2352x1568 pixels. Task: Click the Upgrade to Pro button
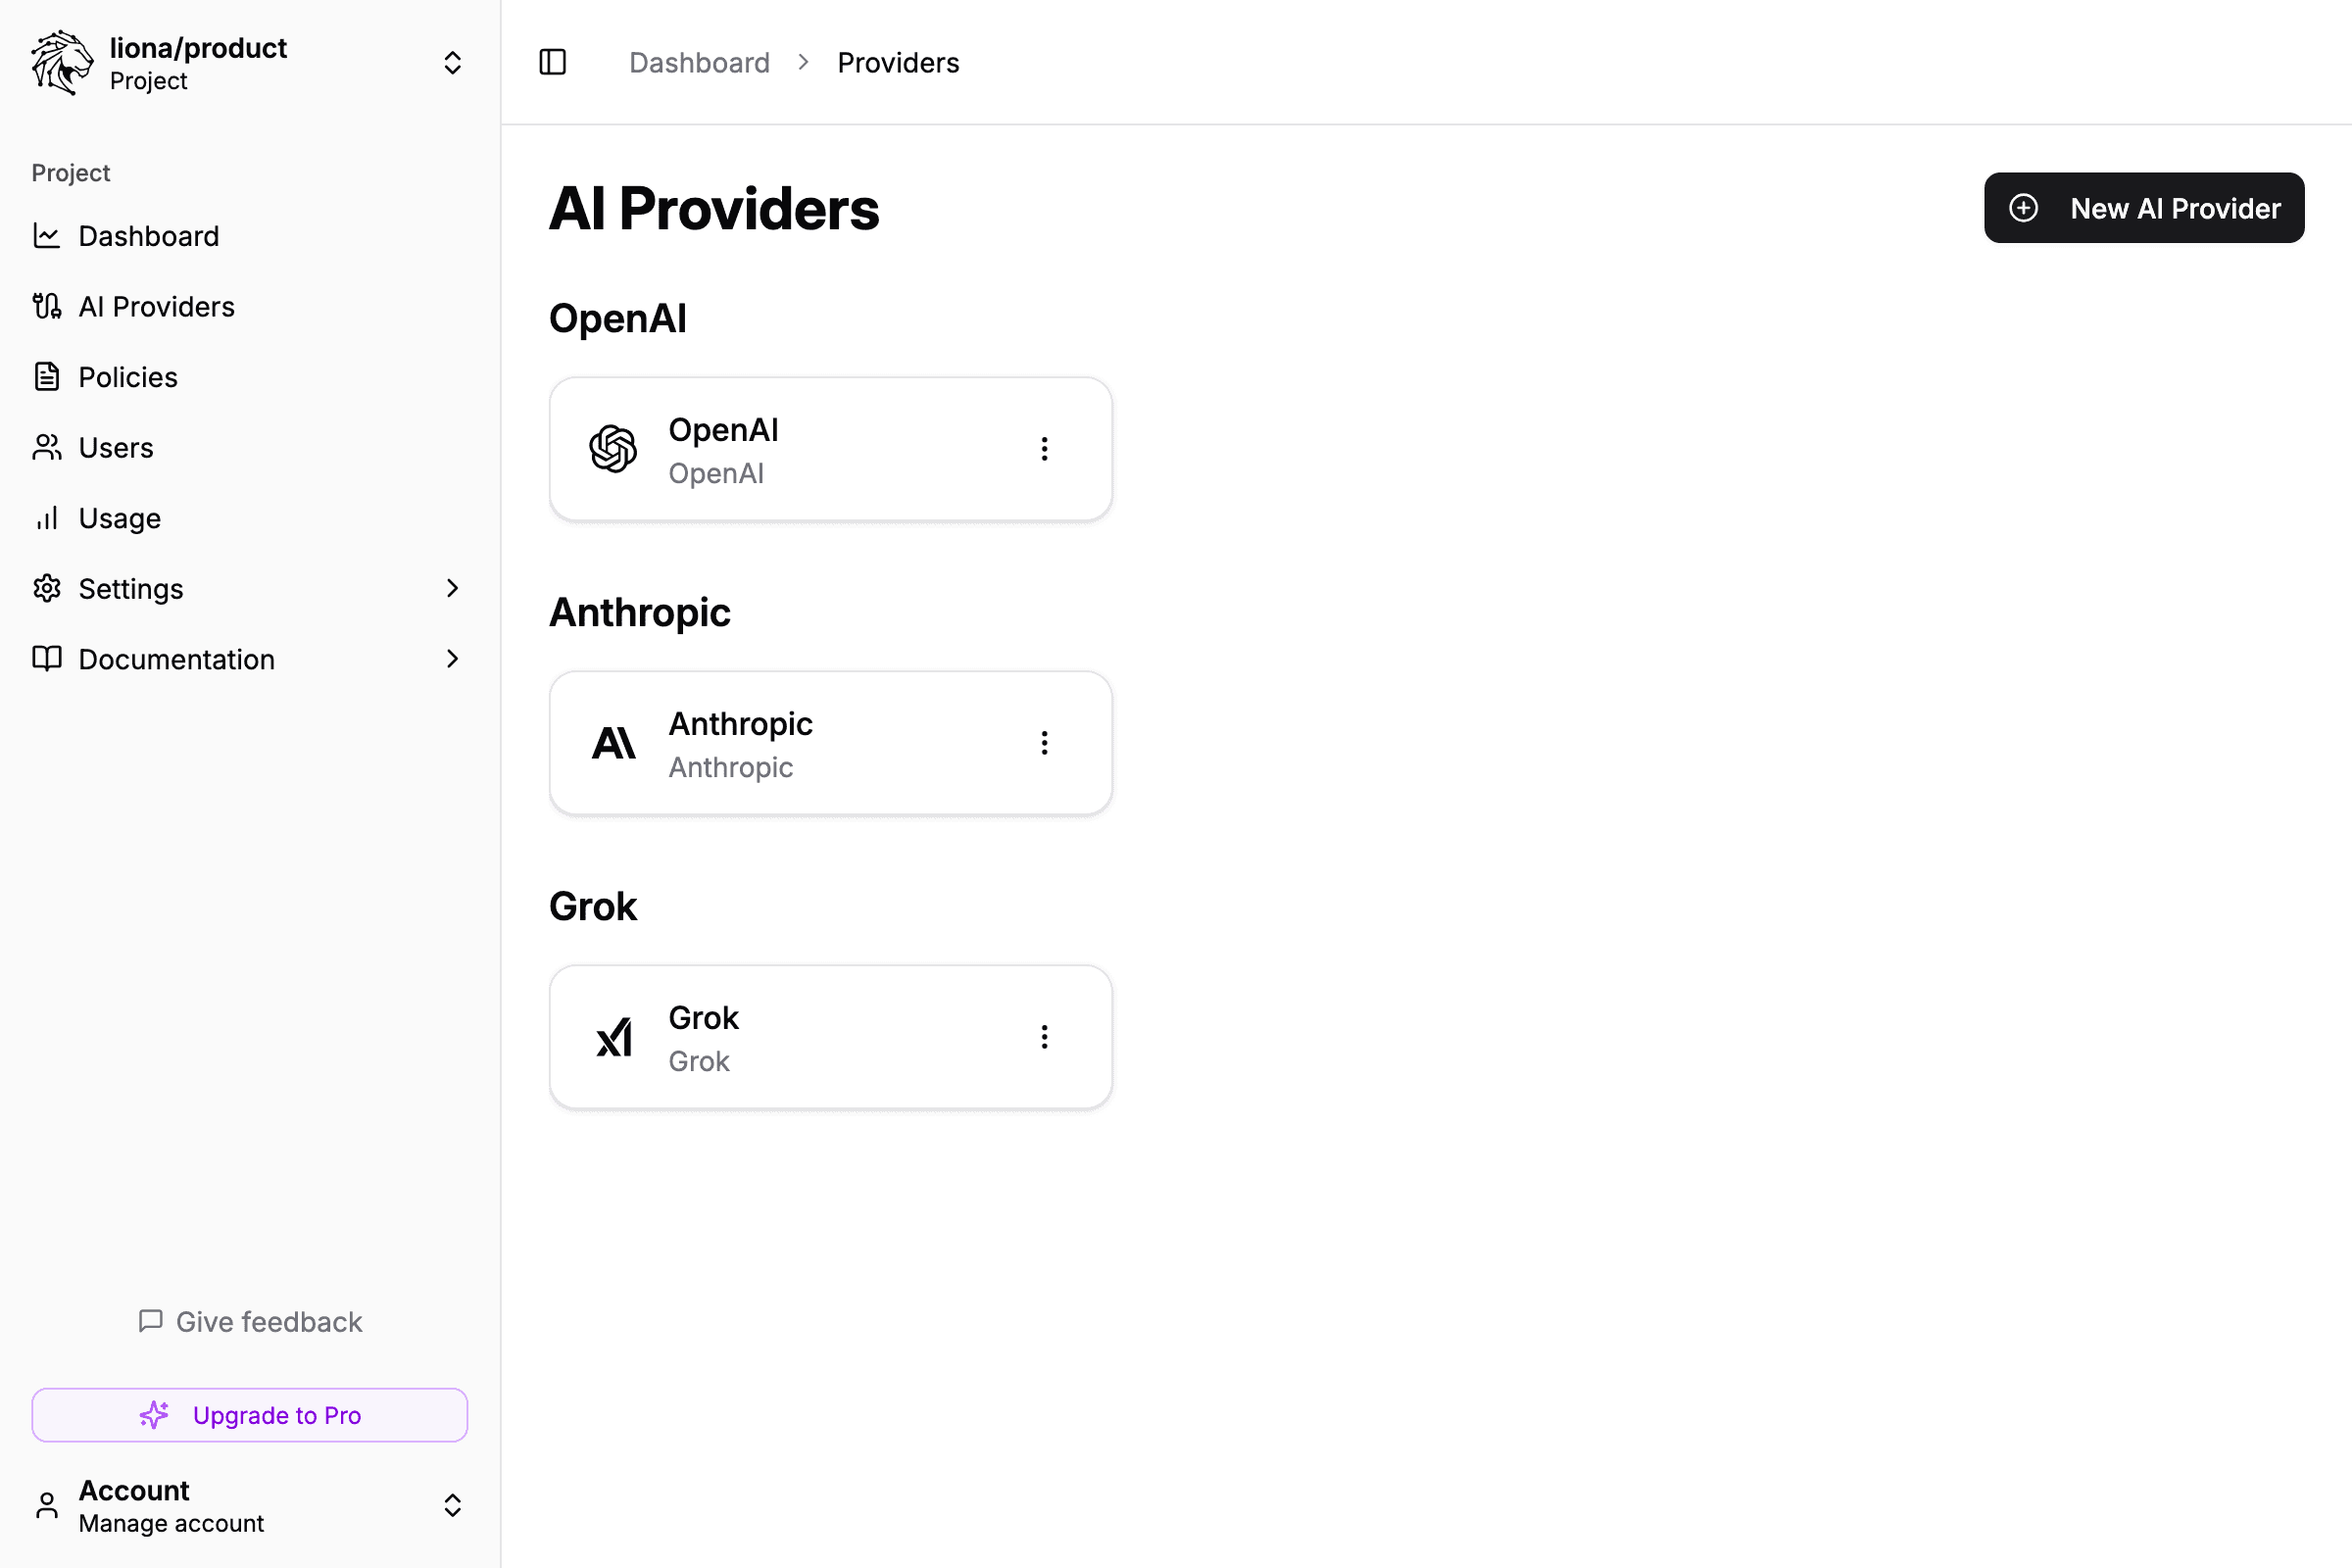(x=250, y=1415)
